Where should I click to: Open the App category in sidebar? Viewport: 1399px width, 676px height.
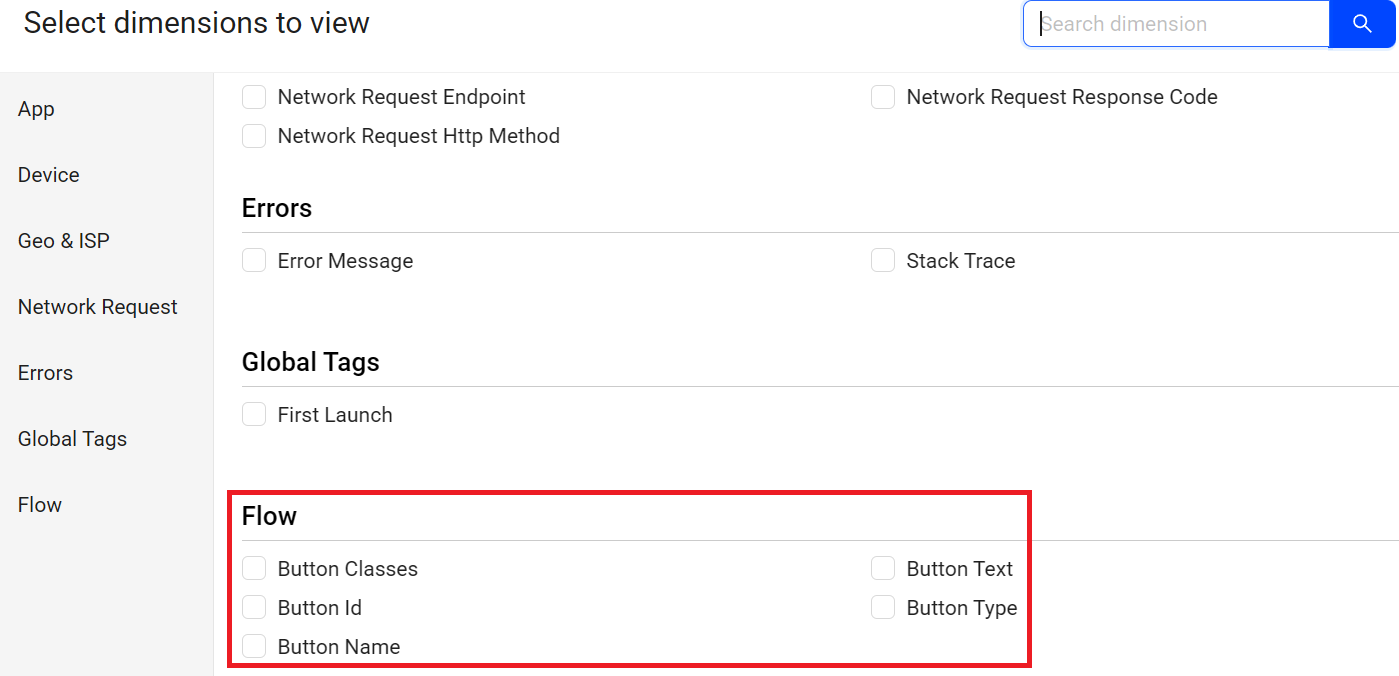tap(36, 109)
